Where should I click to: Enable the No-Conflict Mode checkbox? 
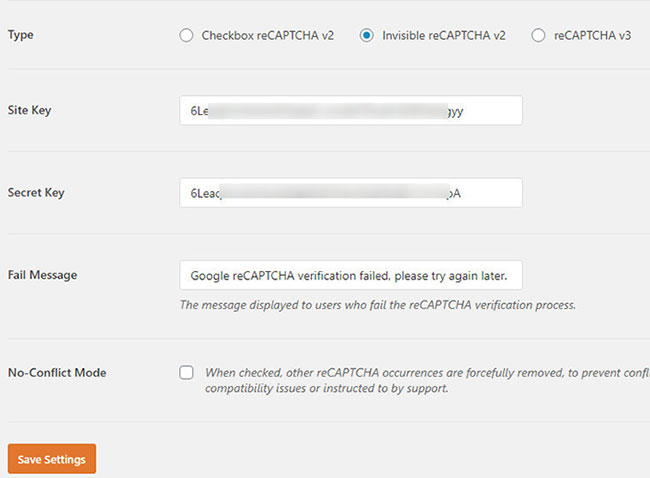click(x=187, y=373)
